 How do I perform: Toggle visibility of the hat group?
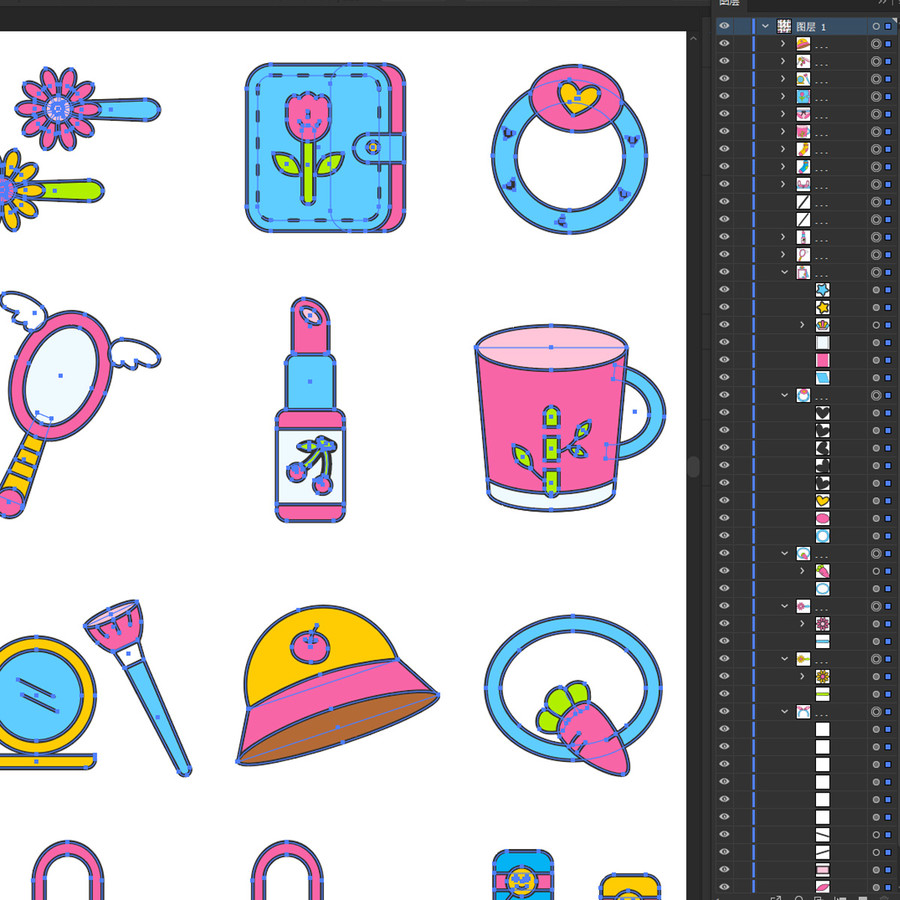(x=724, y=44)
